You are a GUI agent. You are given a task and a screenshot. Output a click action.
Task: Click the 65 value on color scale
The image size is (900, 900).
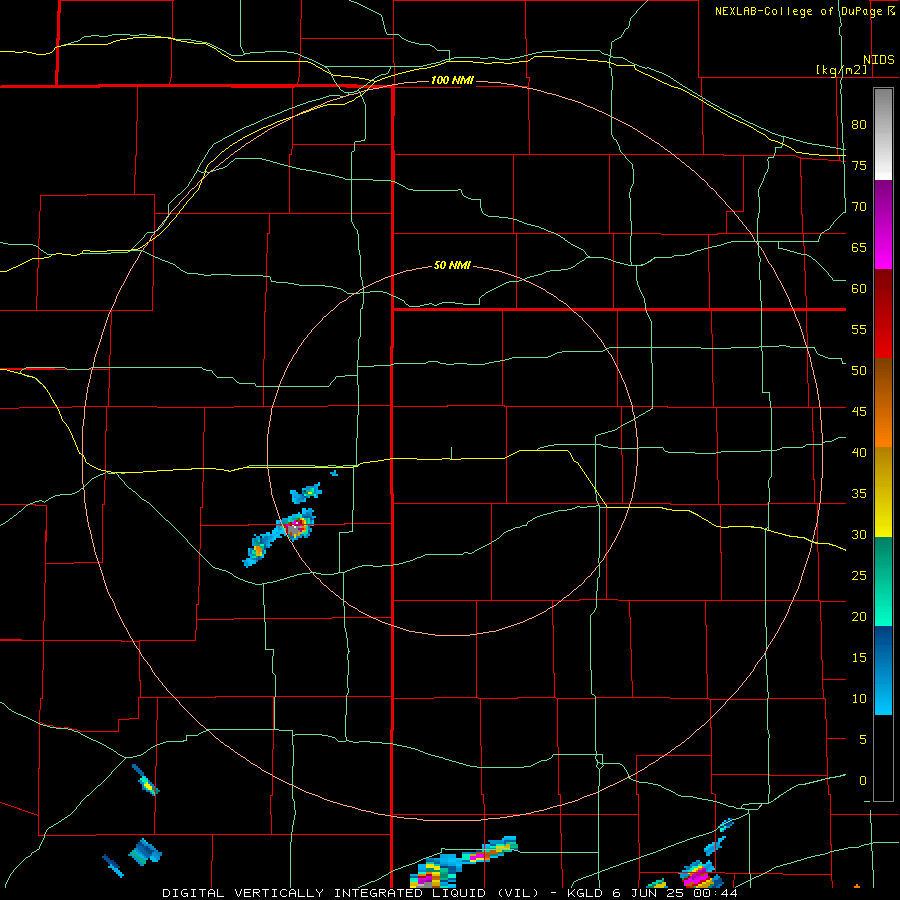859,247
